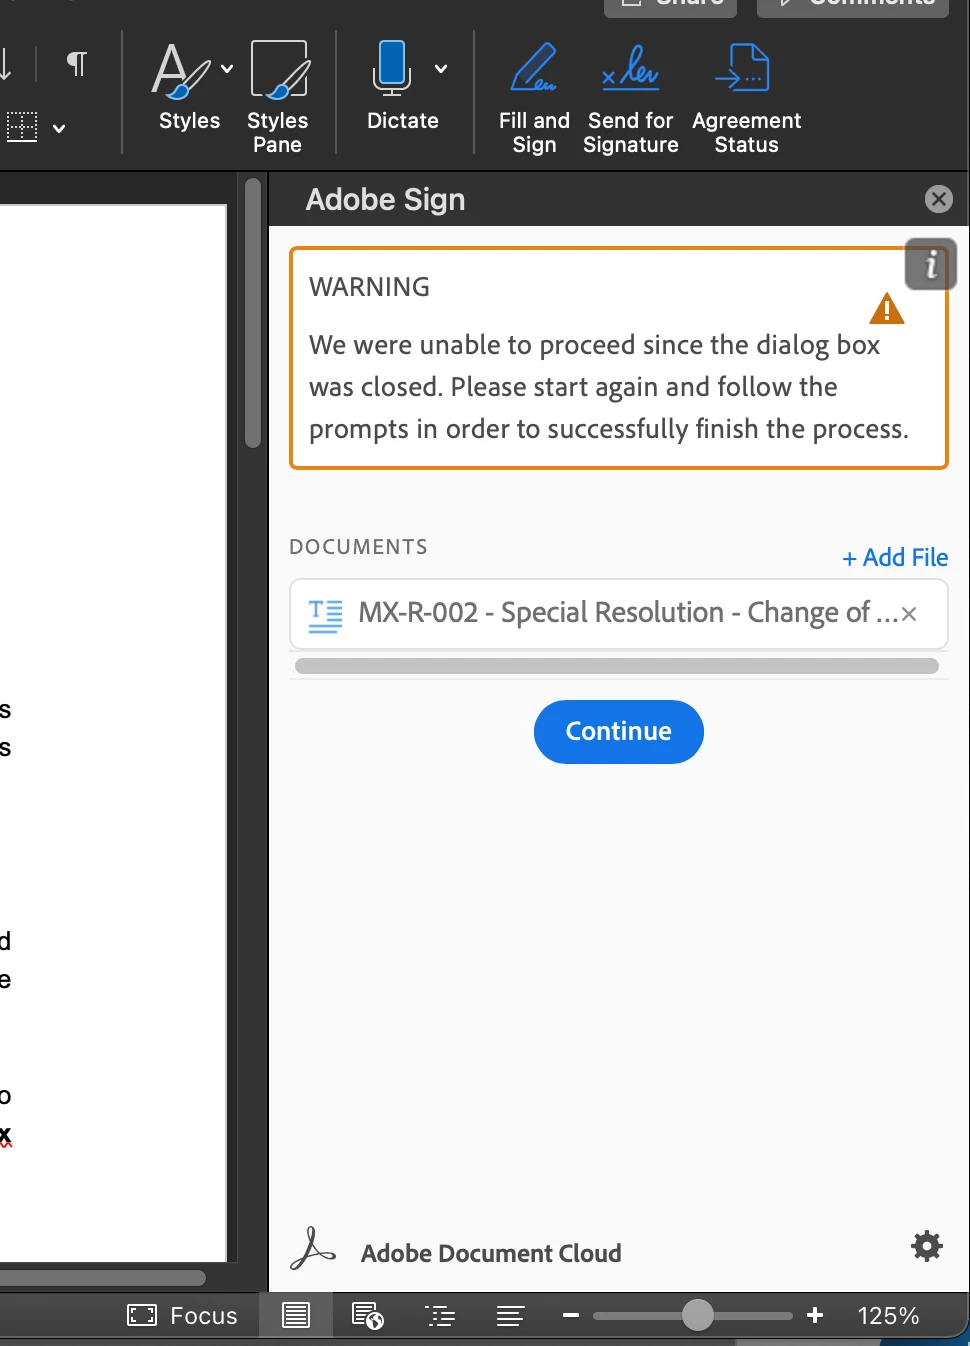970x1346 pixels.
Task: Click Send for Signature
Action: (631, 97)
